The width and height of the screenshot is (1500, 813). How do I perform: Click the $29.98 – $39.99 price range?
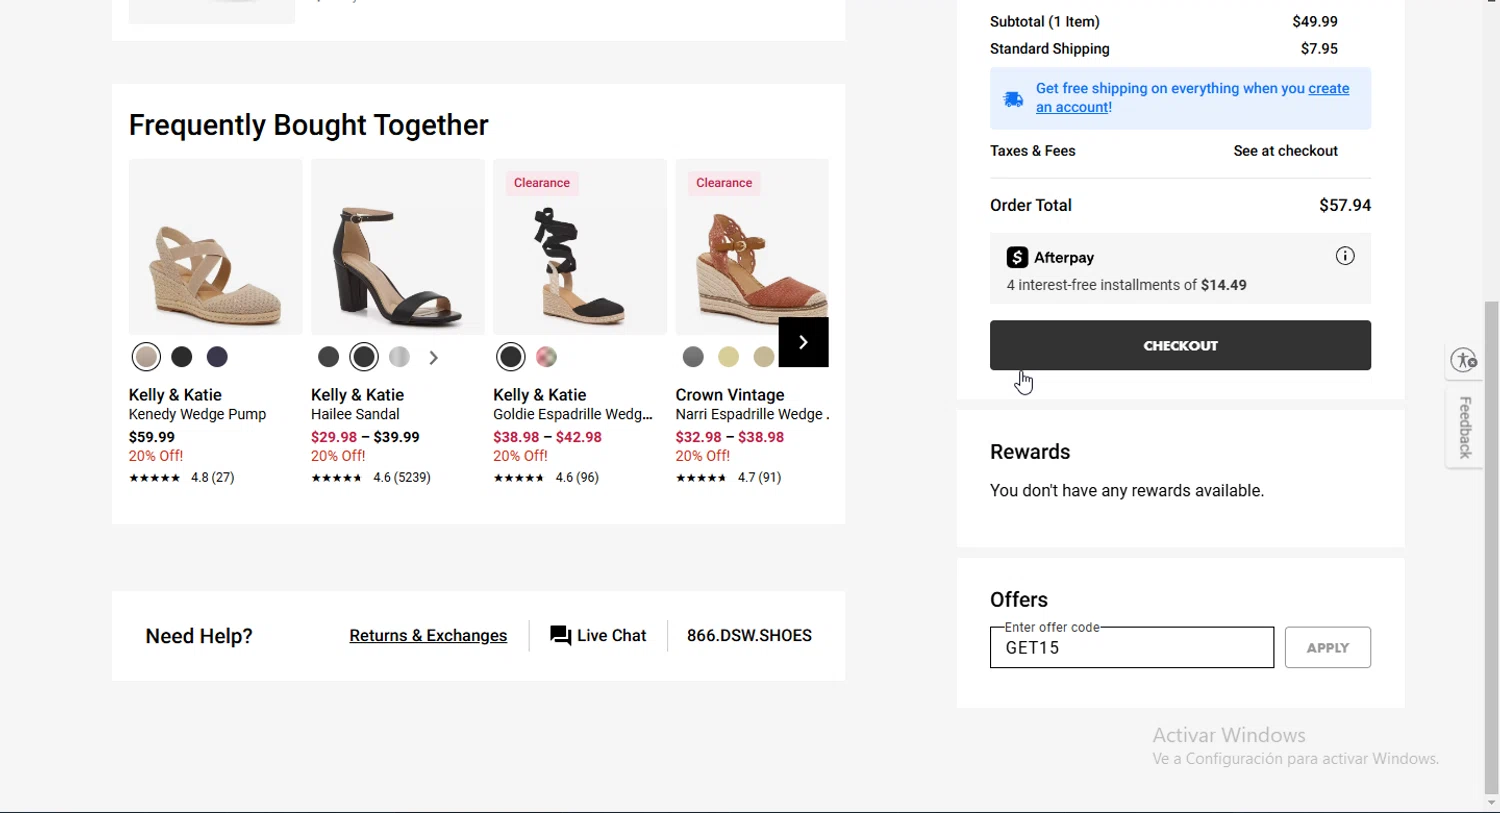pos(365,437)
